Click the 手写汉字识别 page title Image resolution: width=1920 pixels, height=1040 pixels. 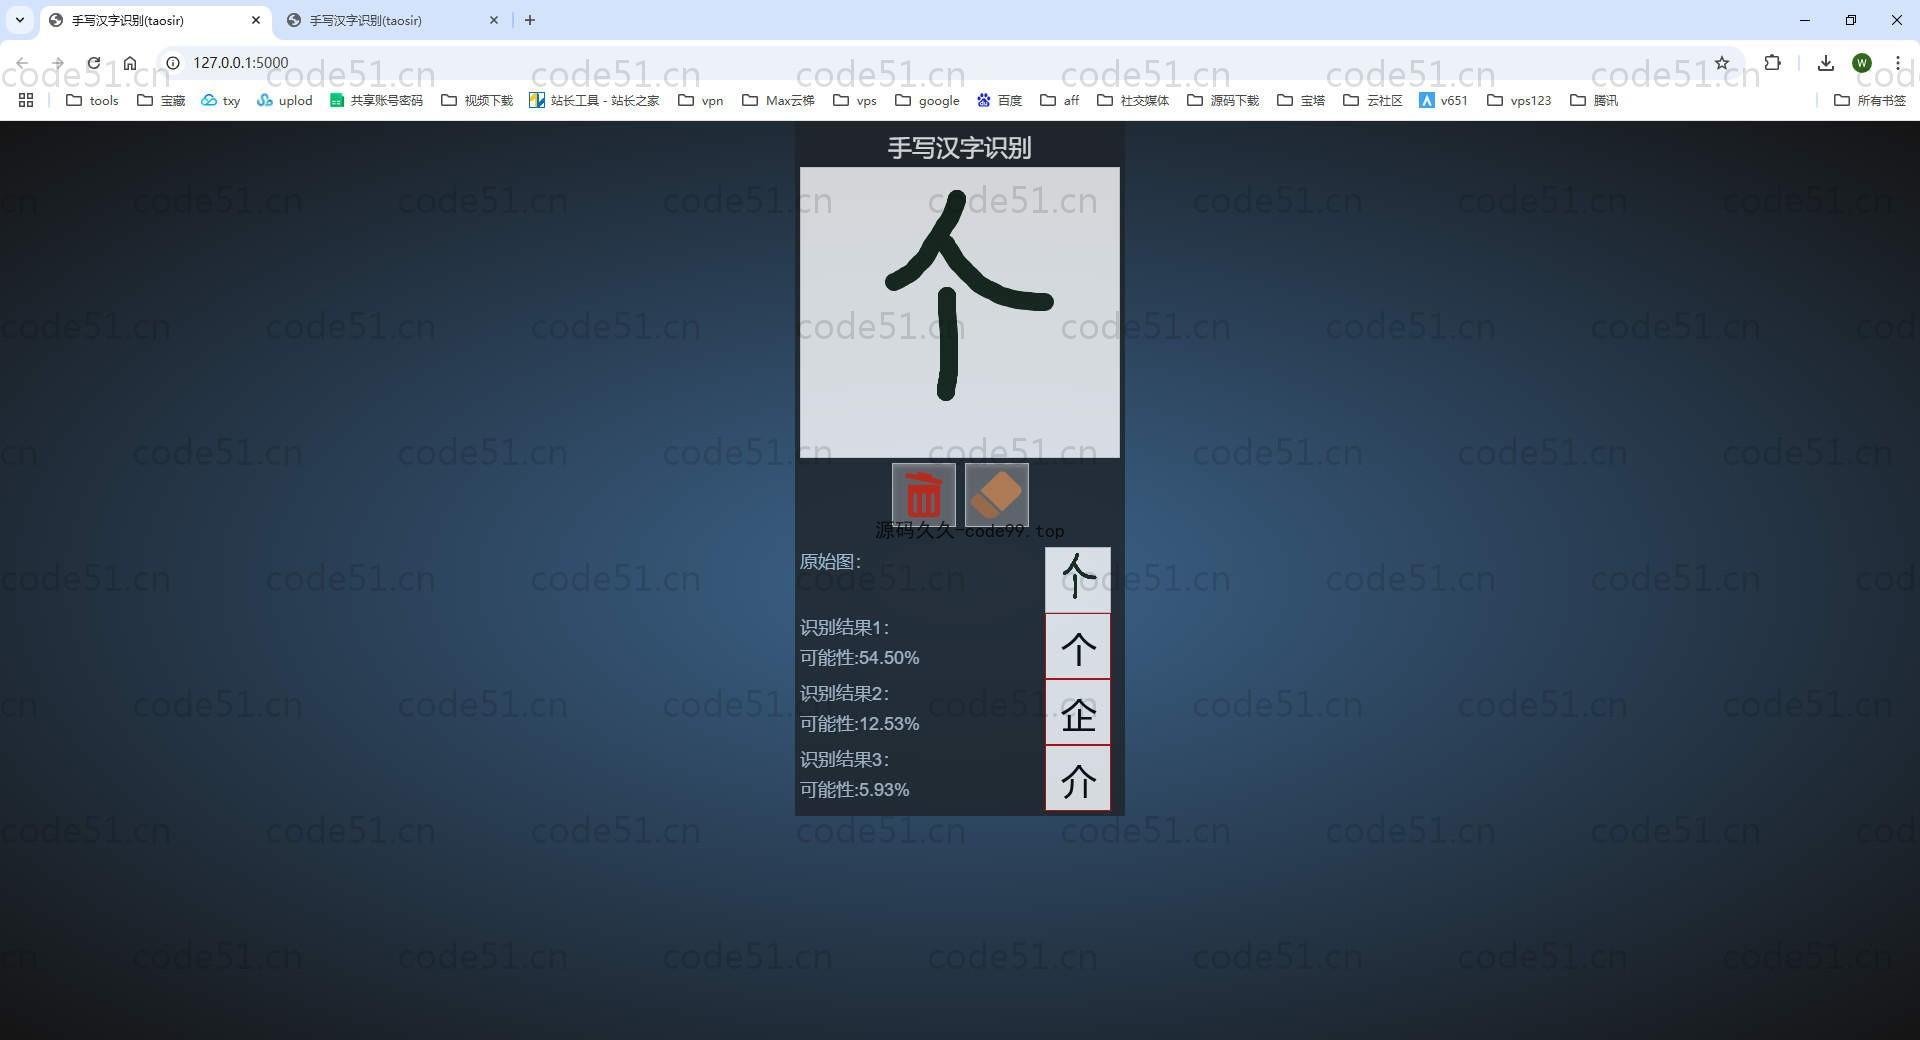[959, 148]
